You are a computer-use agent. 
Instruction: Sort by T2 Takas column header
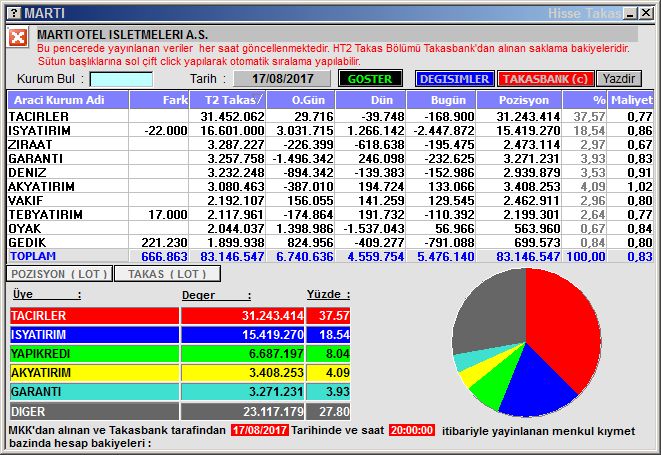pyautogui.click(x=228, y=100)
